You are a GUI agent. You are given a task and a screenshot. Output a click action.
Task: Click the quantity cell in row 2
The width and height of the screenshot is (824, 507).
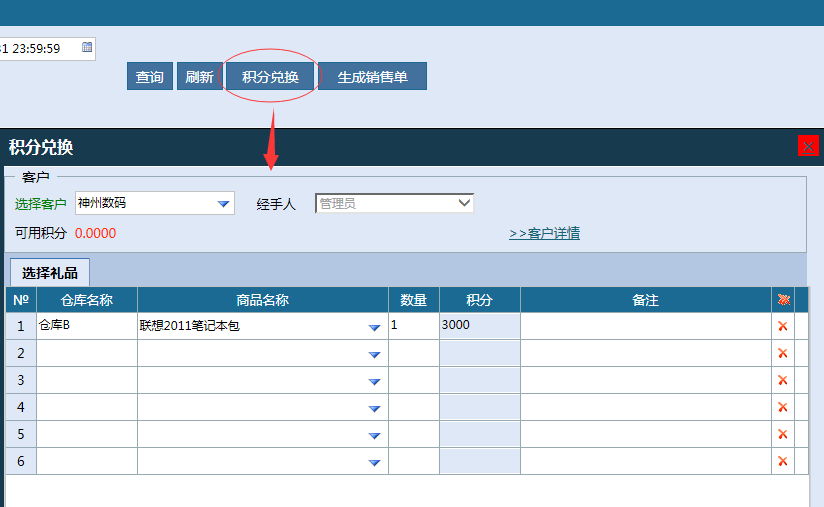coord(414,353)
